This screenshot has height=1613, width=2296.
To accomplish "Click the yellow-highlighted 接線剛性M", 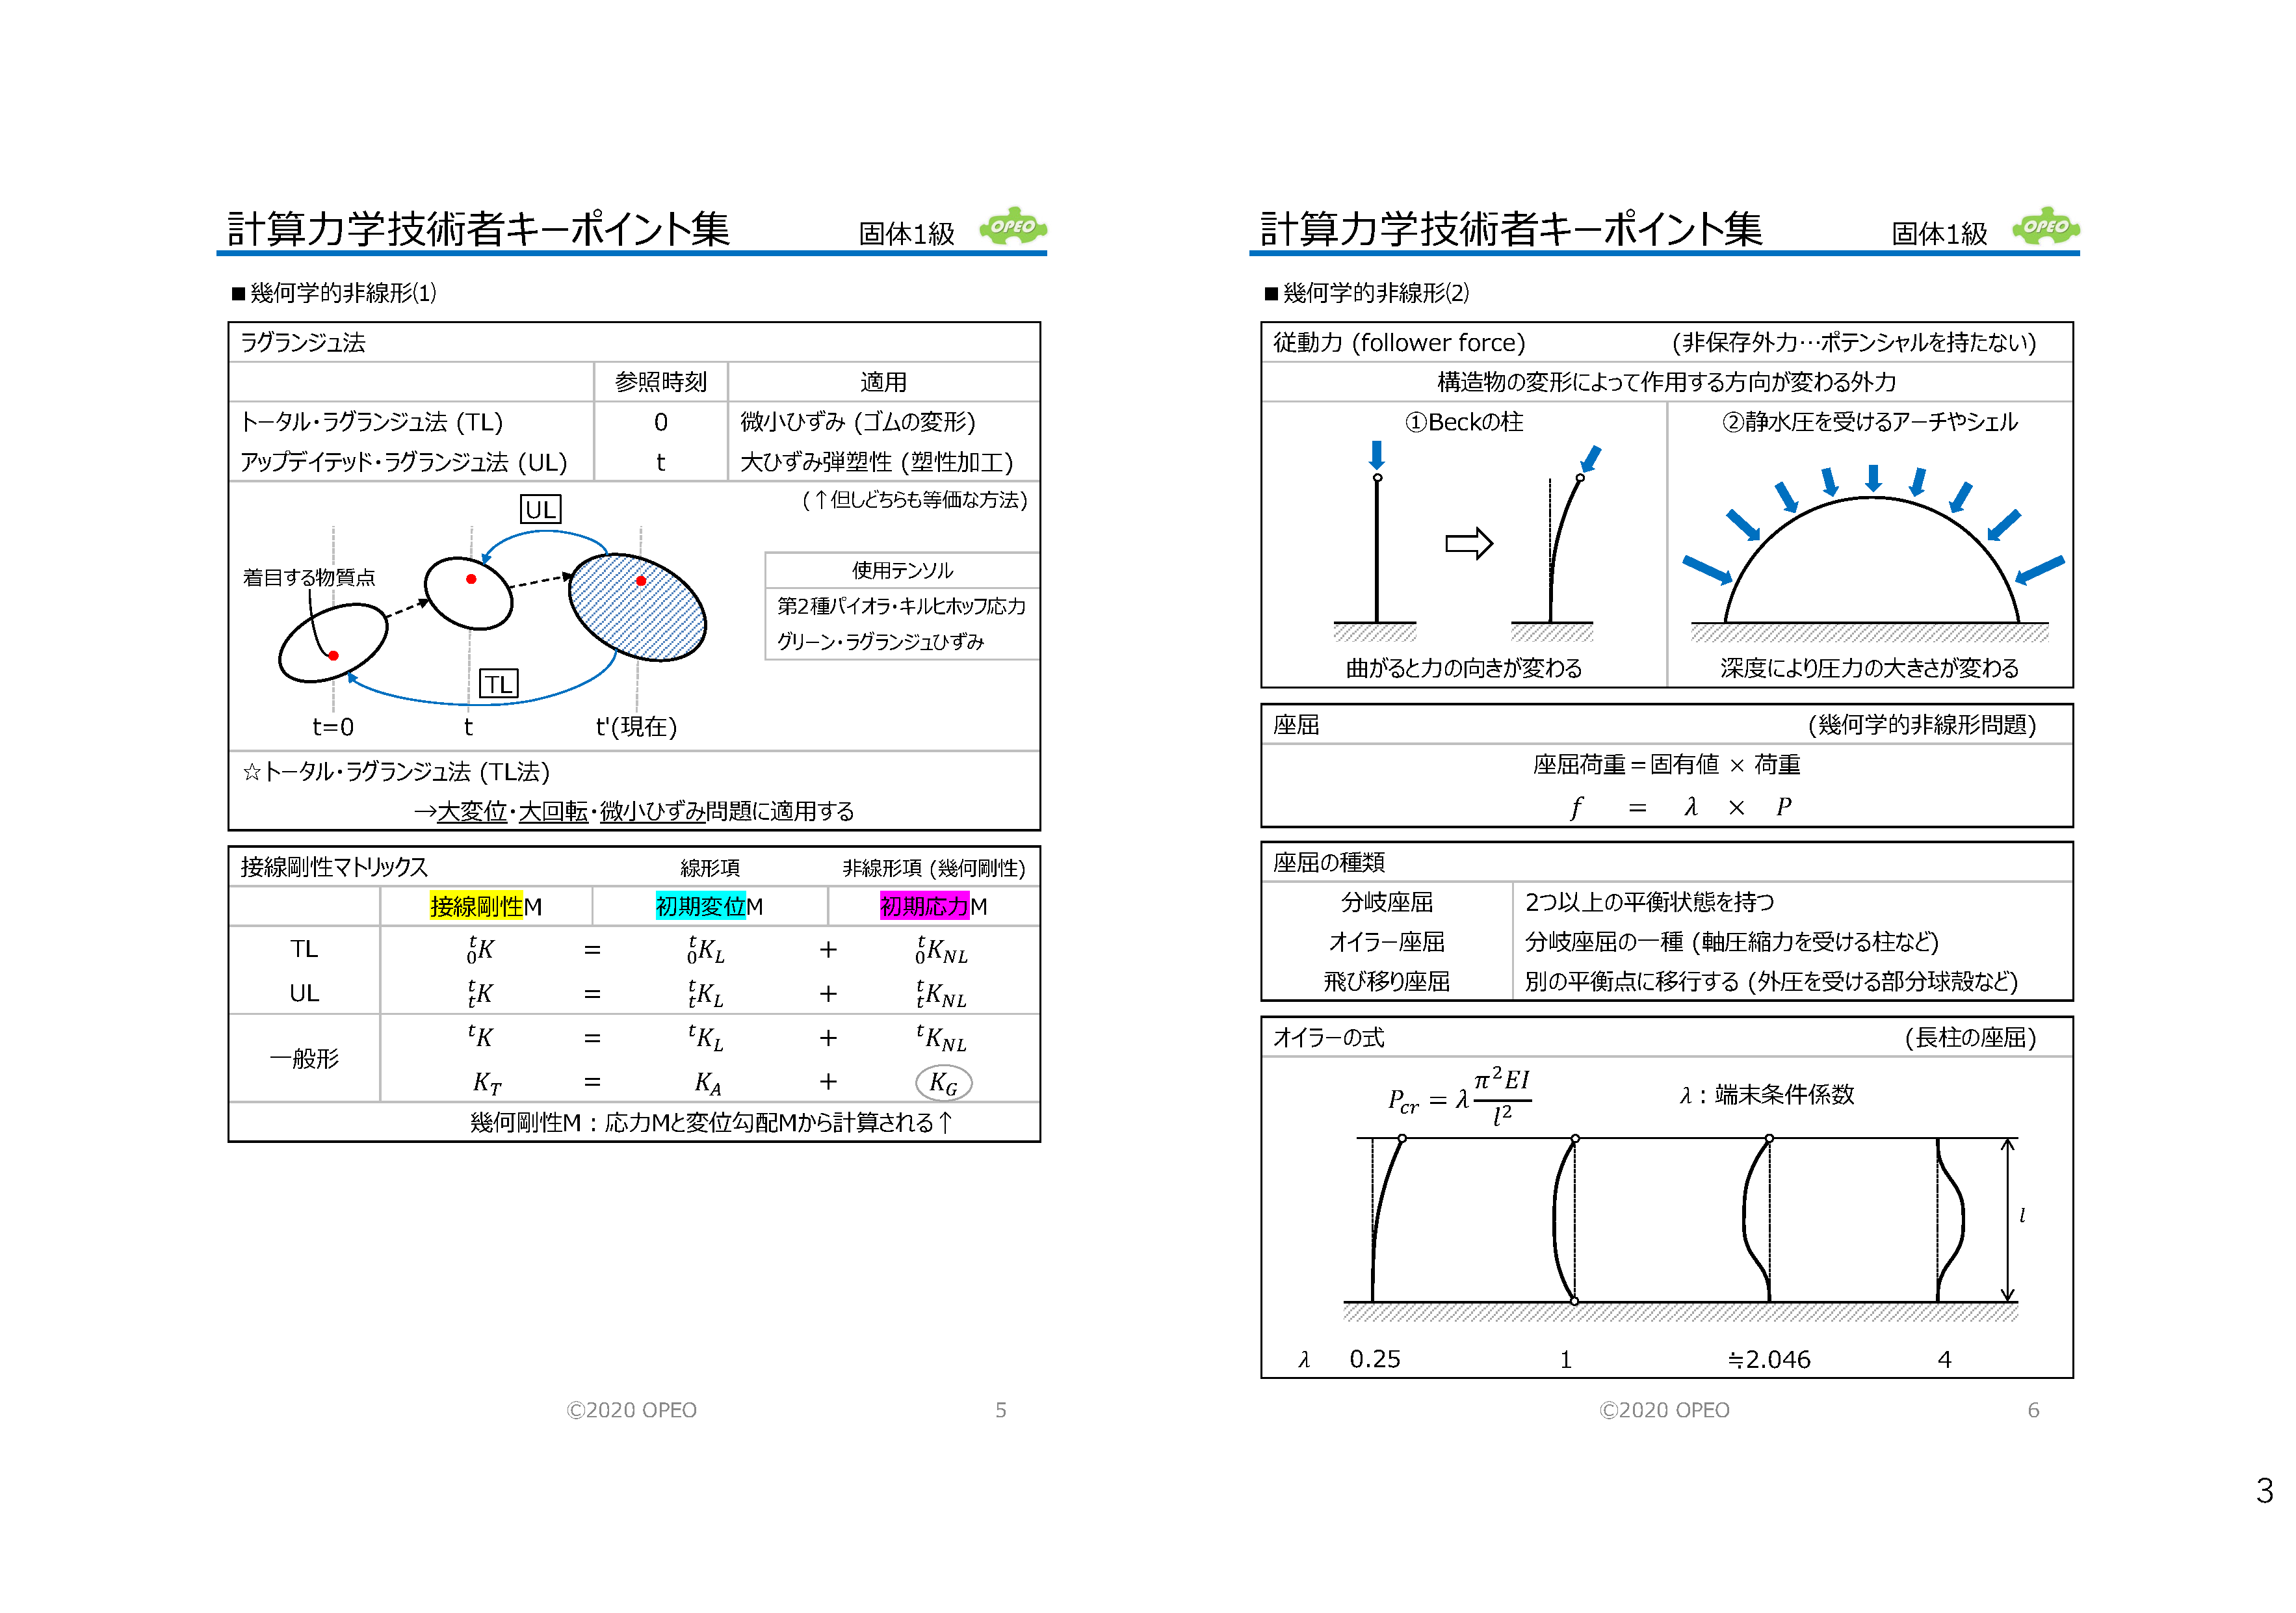I will (486, 907).
